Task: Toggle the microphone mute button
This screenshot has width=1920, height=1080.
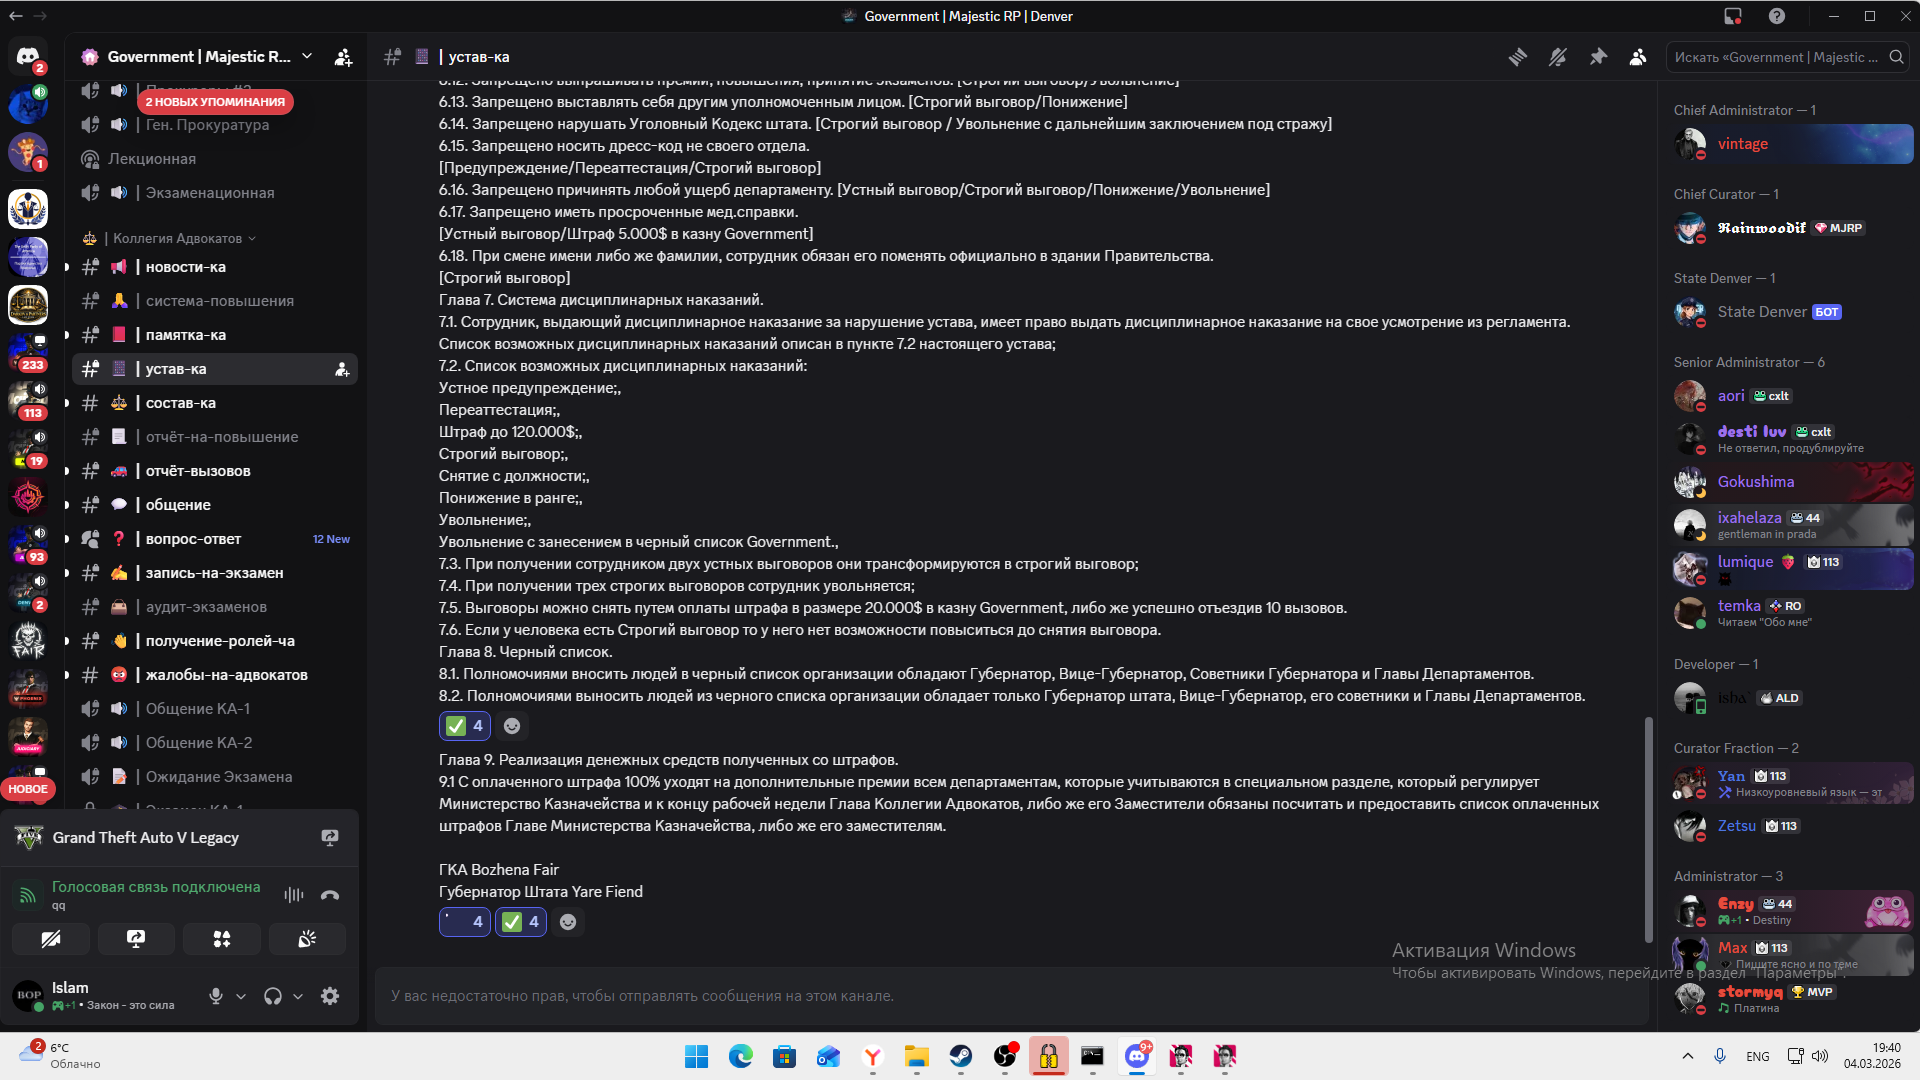Action: [215, 996]
